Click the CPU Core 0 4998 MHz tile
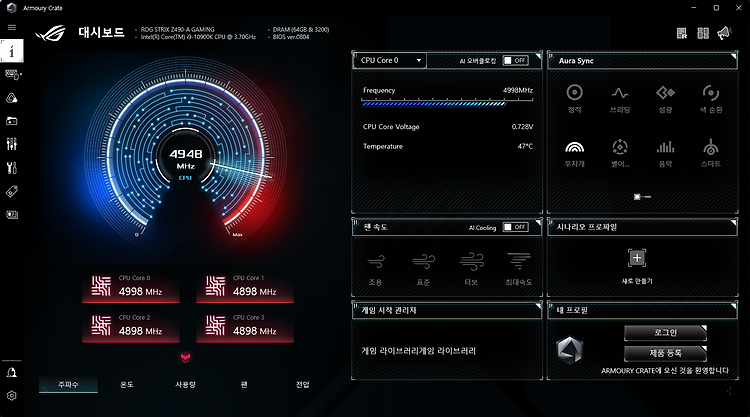Screen dimensions: 750x417 pos(131,287)
